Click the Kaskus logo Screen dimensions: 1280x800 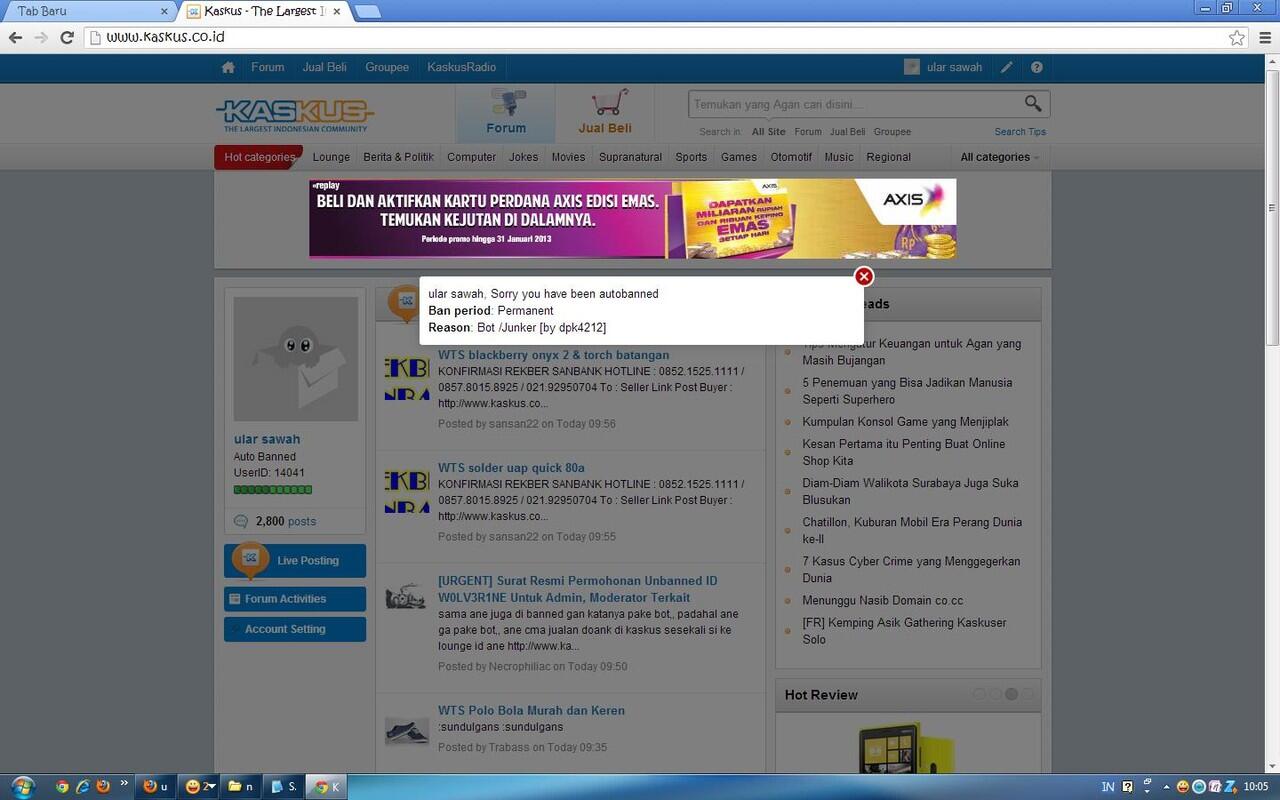[295, 114]
